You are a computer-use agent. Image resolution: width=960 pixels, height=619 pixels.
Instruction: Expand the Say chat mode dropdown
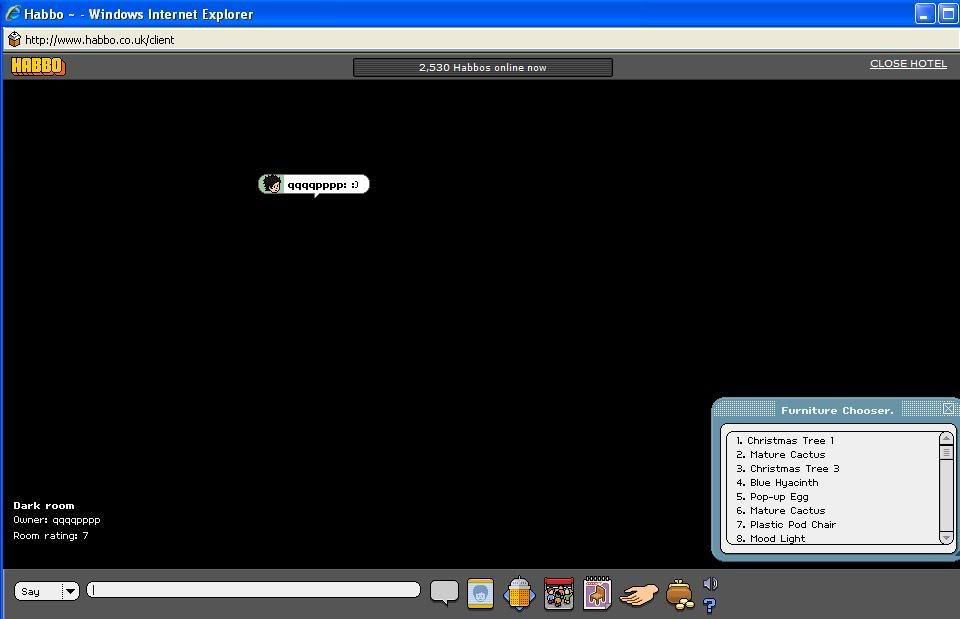pyautogui.click(x=70, y=591)
